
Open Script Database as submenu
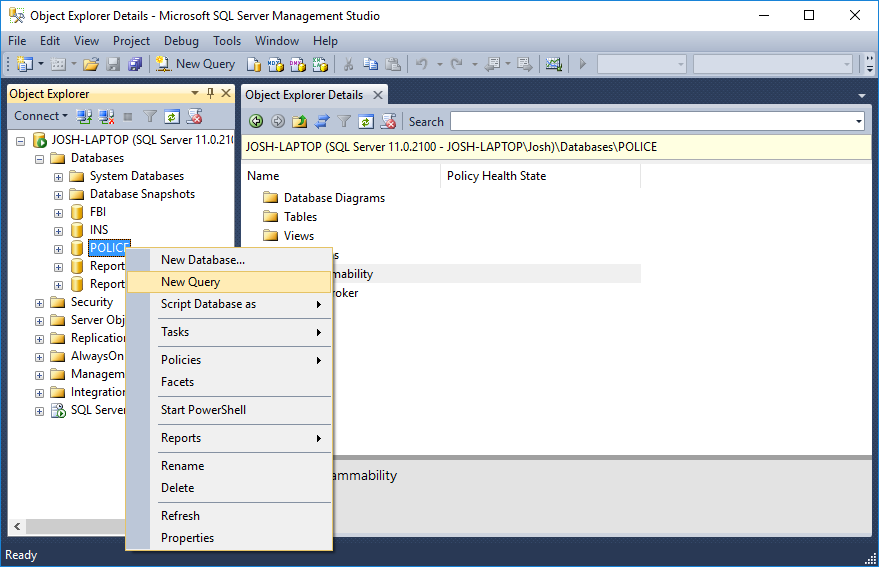point(208,304)
